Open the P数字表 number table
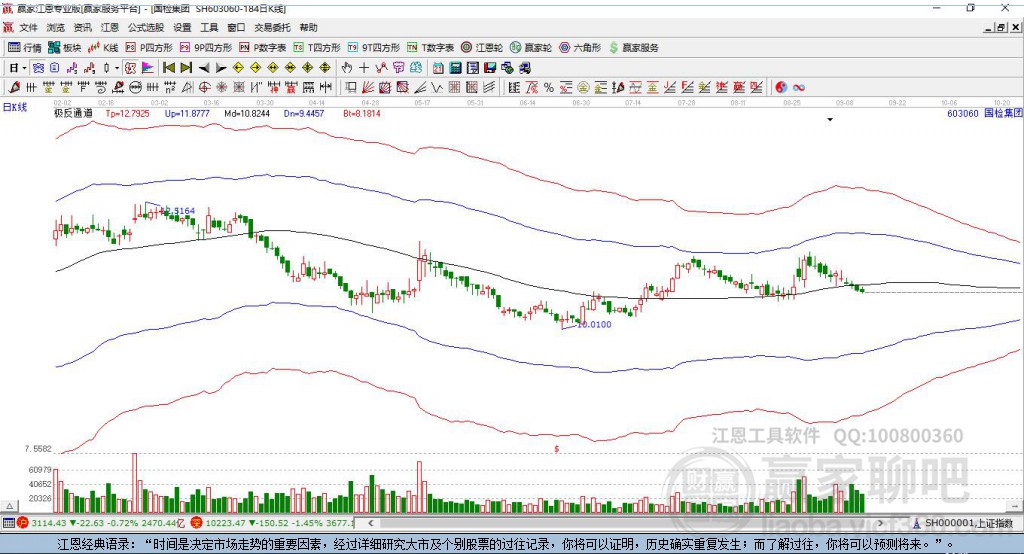The image size is (1024, 554). coord(263,48)
